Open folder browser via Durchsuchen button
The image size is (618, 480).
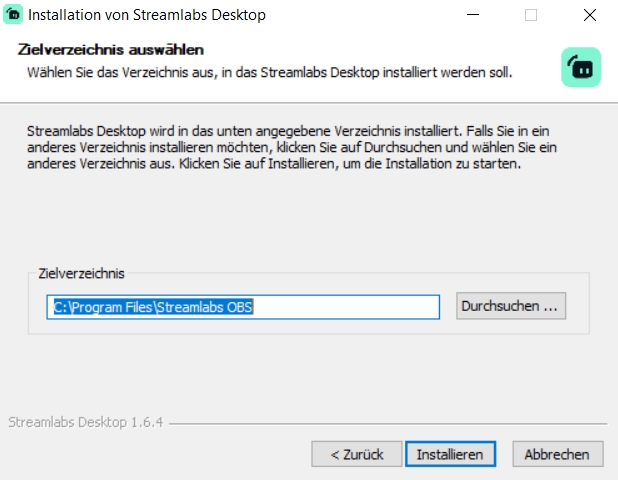tap(512, 306)
